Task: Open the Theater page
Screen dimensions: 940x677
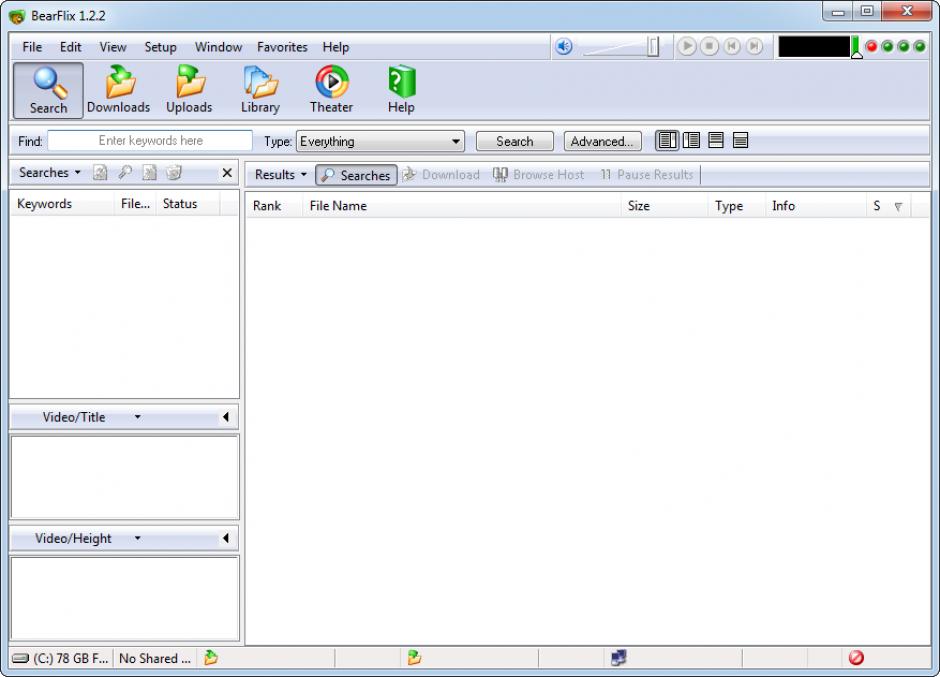Action: pos(331,91)
